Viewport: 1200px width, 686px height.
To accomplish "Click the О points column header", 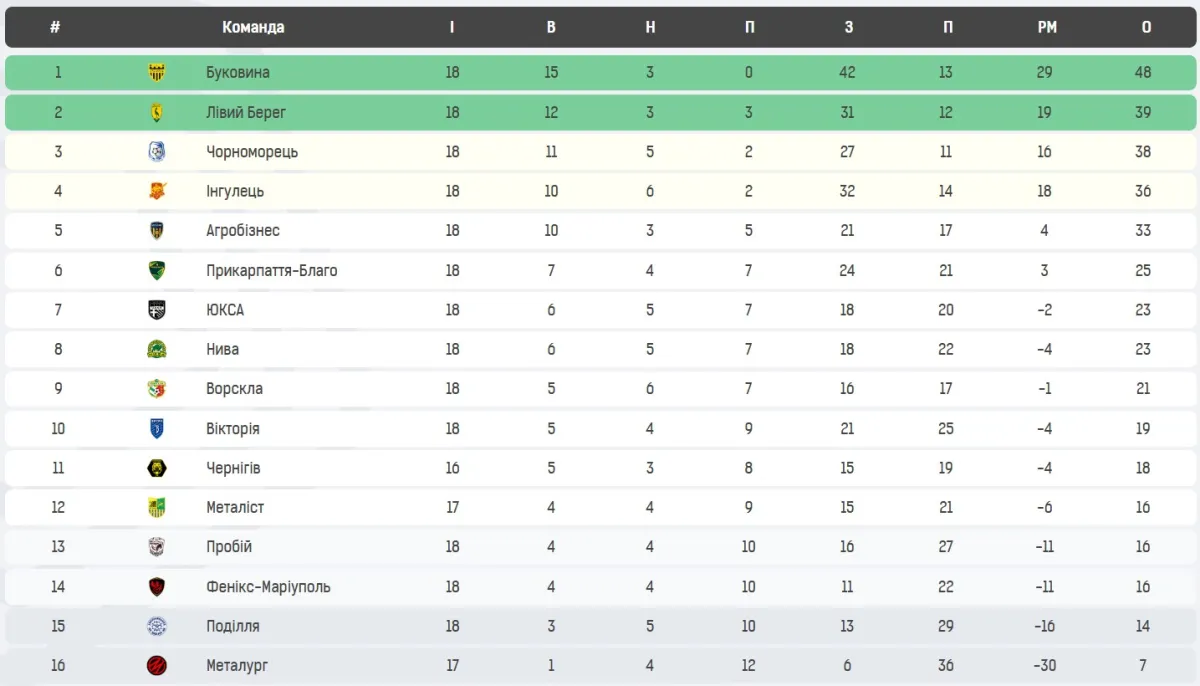I will tap(1146, 27).
